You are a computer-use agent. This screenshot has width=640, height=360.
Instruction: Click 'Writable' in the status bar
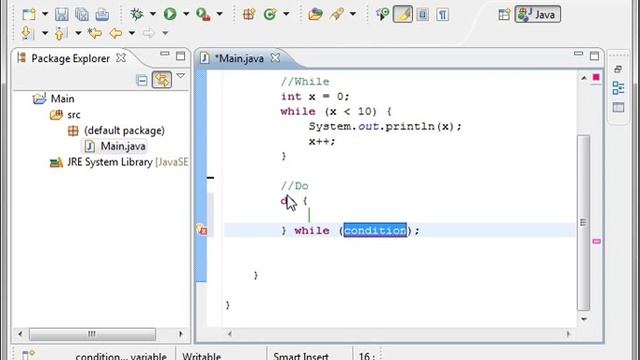[x=202, y=356]
